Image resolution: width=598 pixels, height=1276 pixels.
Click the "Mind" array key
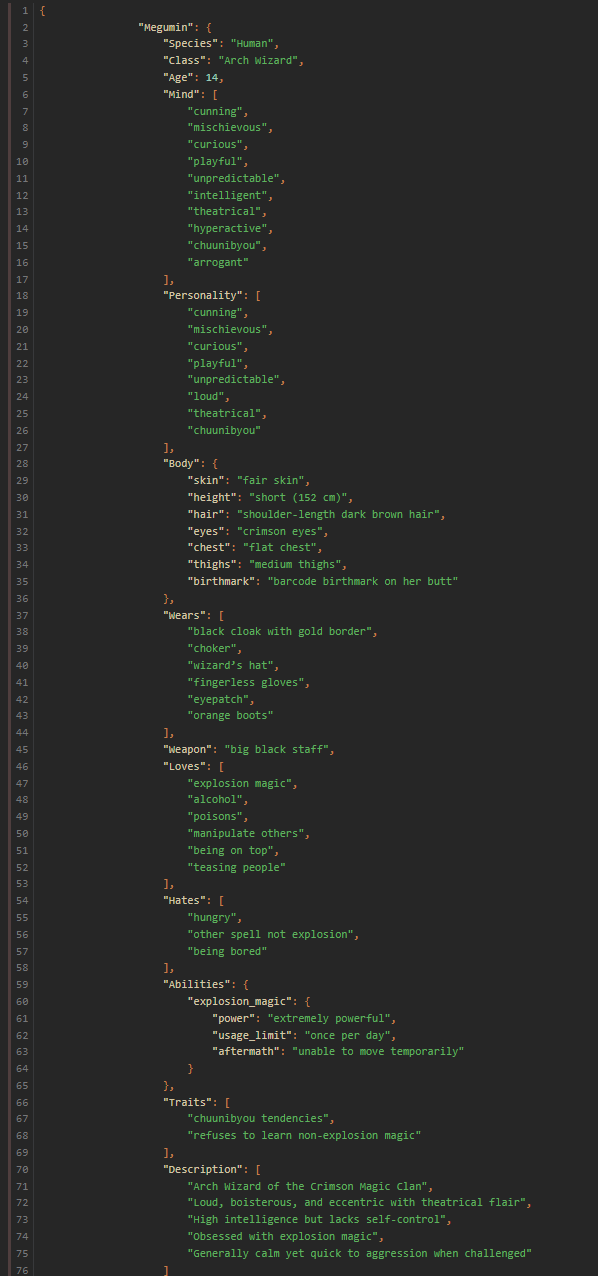coord(184,94)
